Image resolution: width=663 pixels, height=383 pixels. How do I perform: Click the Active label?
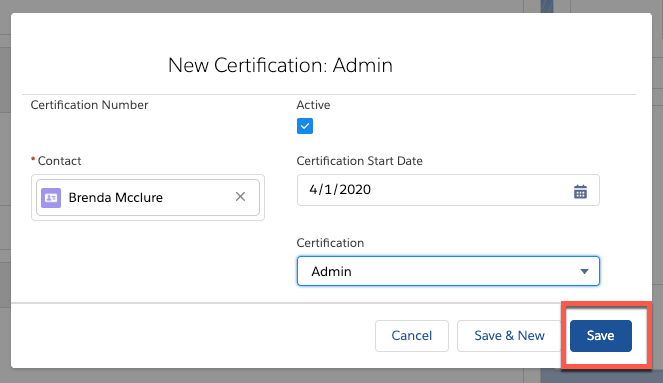coord(313,105)
